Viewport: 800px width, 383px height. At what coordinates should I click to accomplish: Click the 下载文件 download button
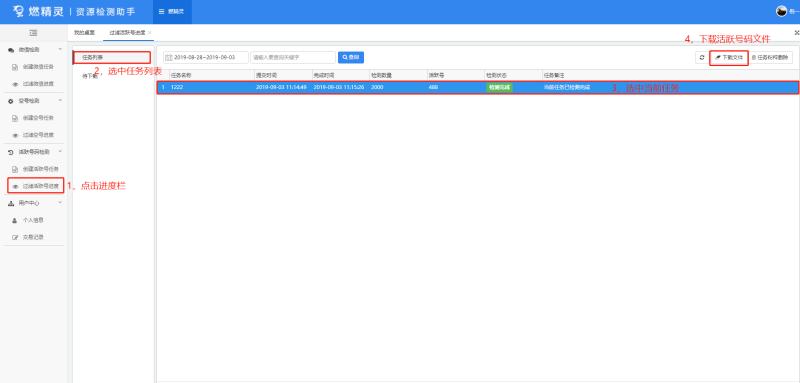tap(729, 58)
